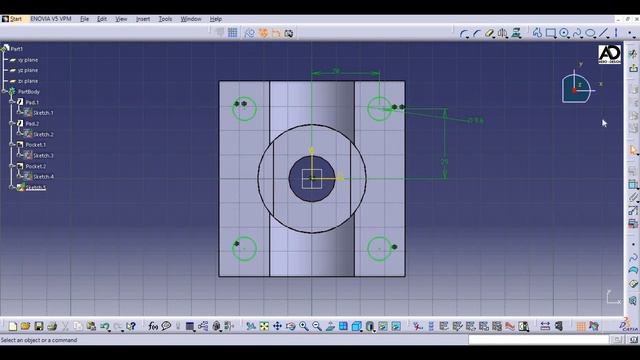
Task: Select Sketch.3 in the tree
Action: [43, 156]
